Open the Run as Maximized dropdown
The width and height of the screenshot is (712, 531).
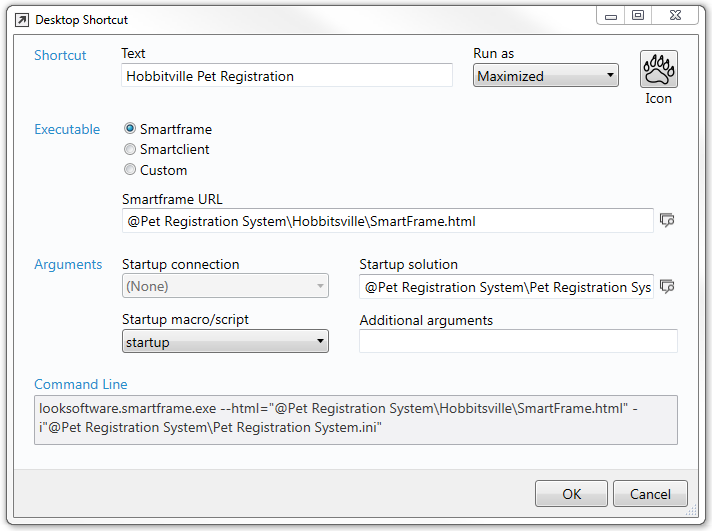tap(546, 75)
